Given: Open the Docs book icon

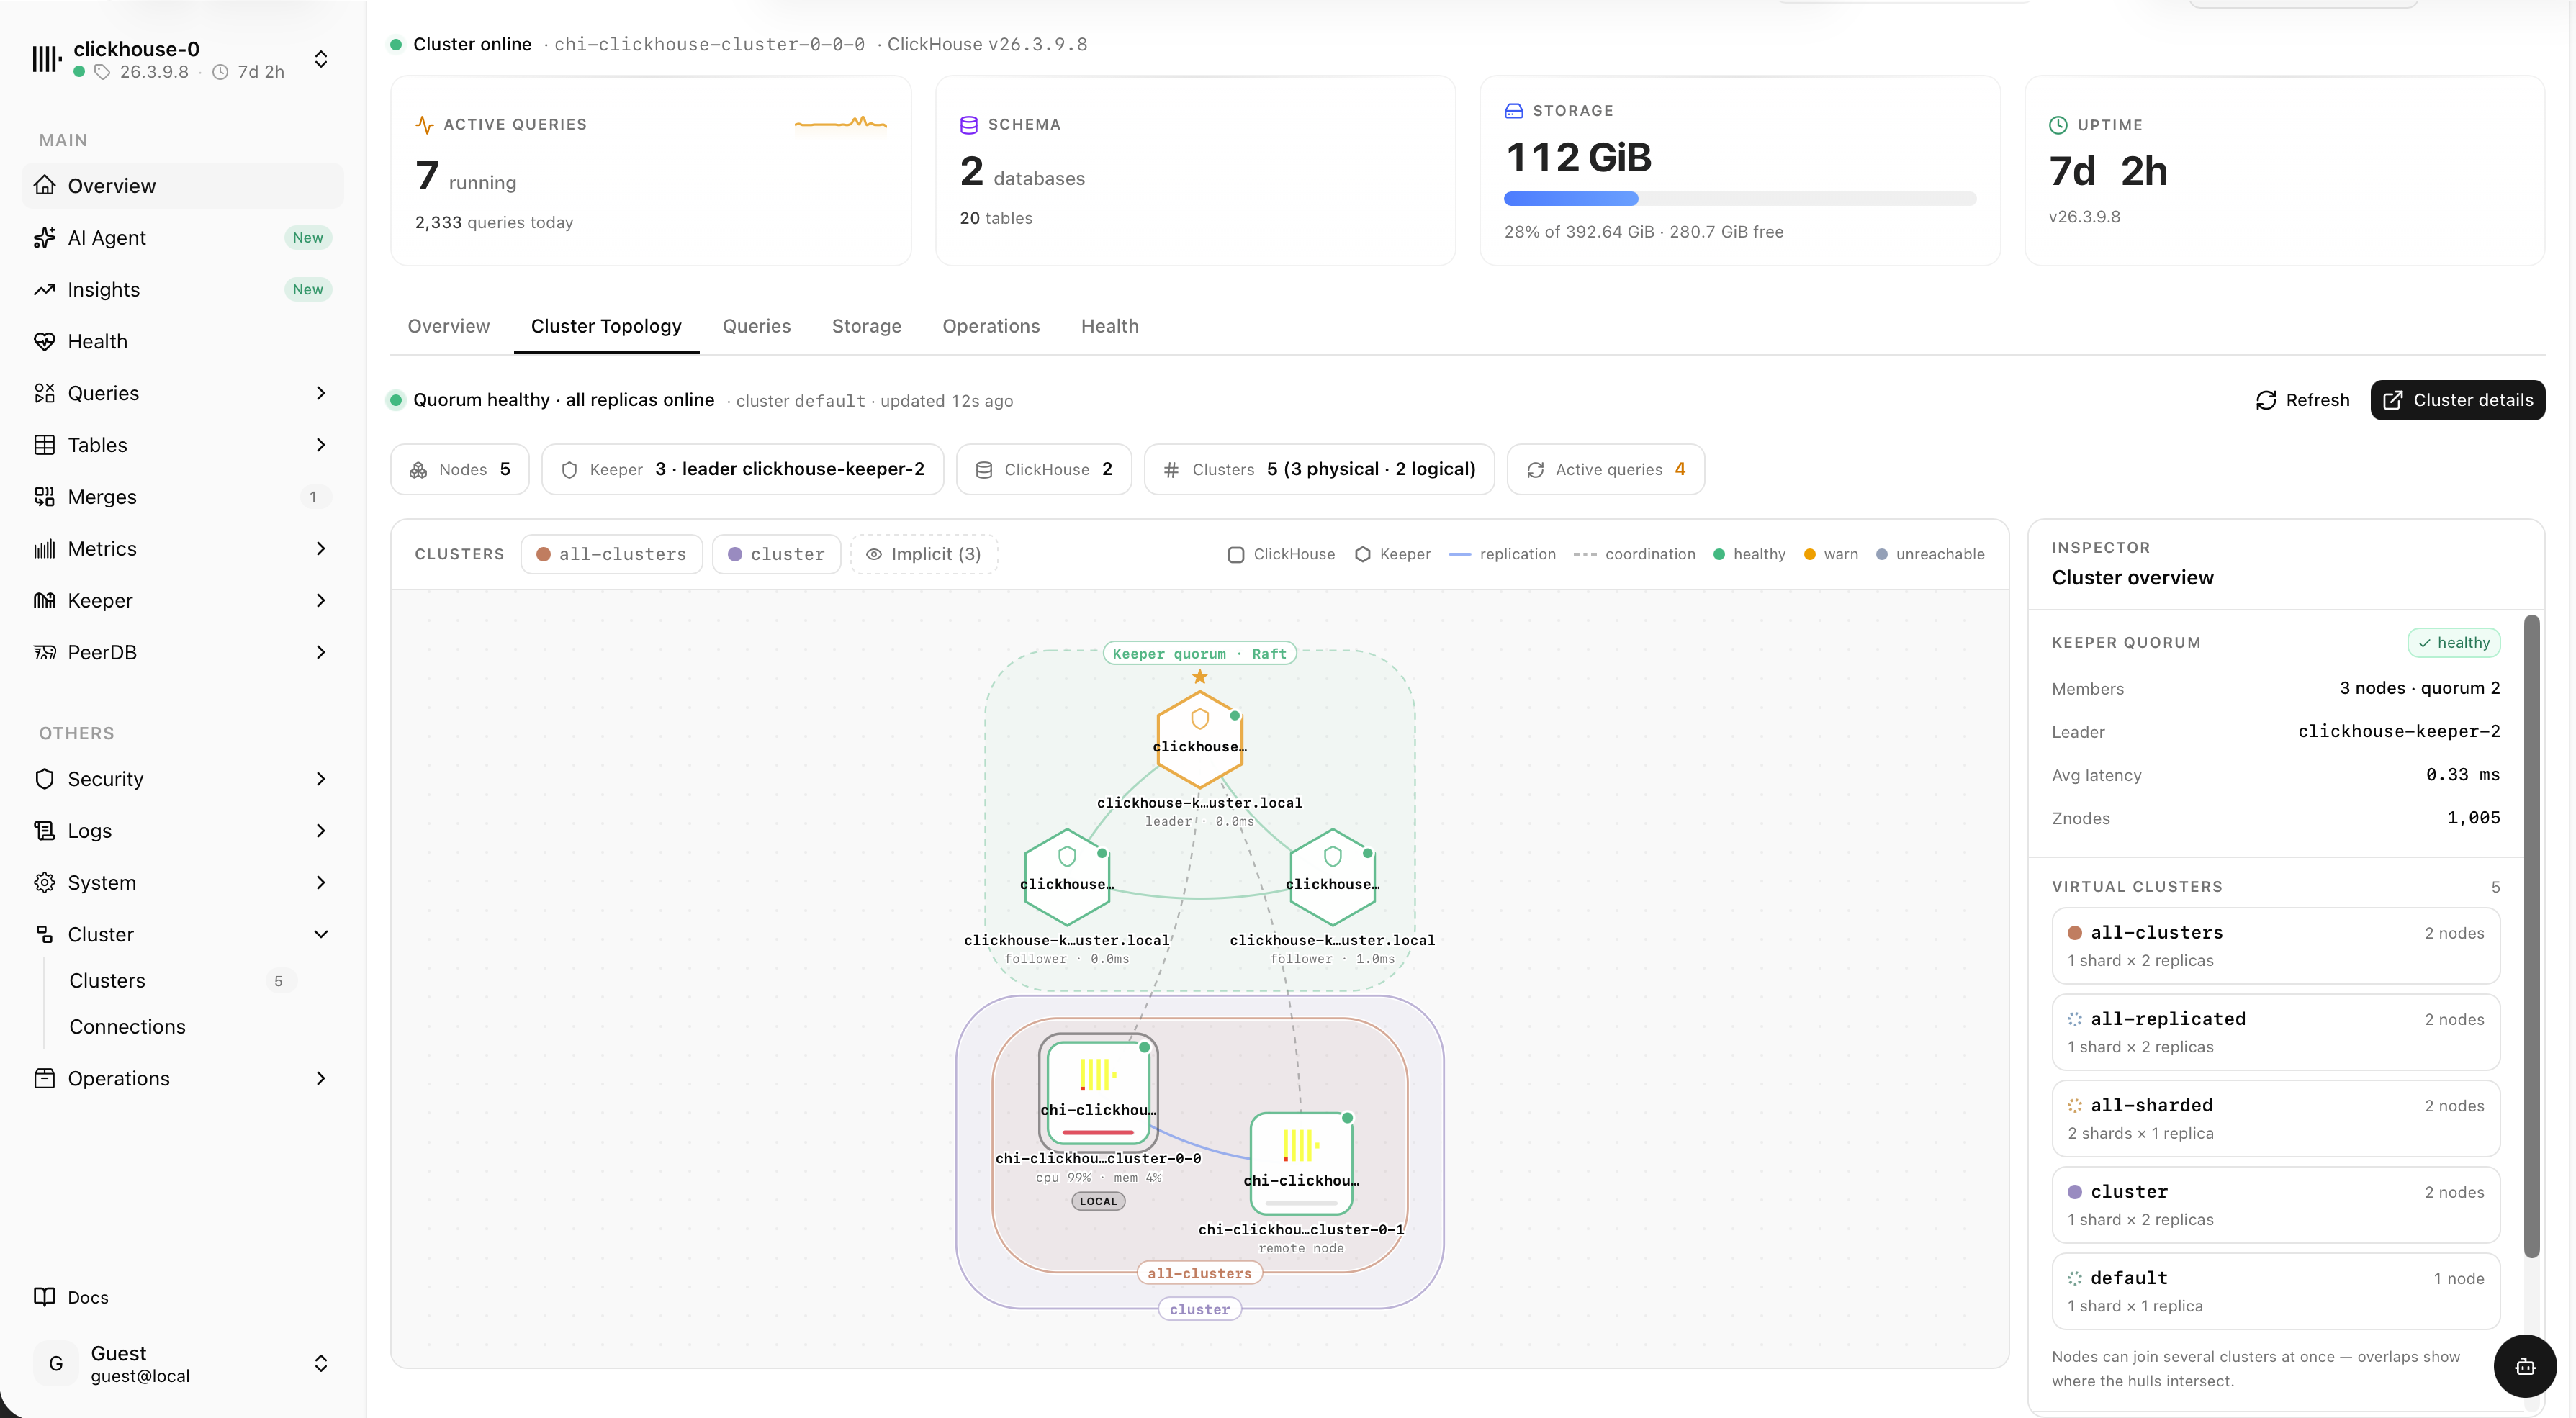Looking at the screenshot, I should [x=44, y=1297].
